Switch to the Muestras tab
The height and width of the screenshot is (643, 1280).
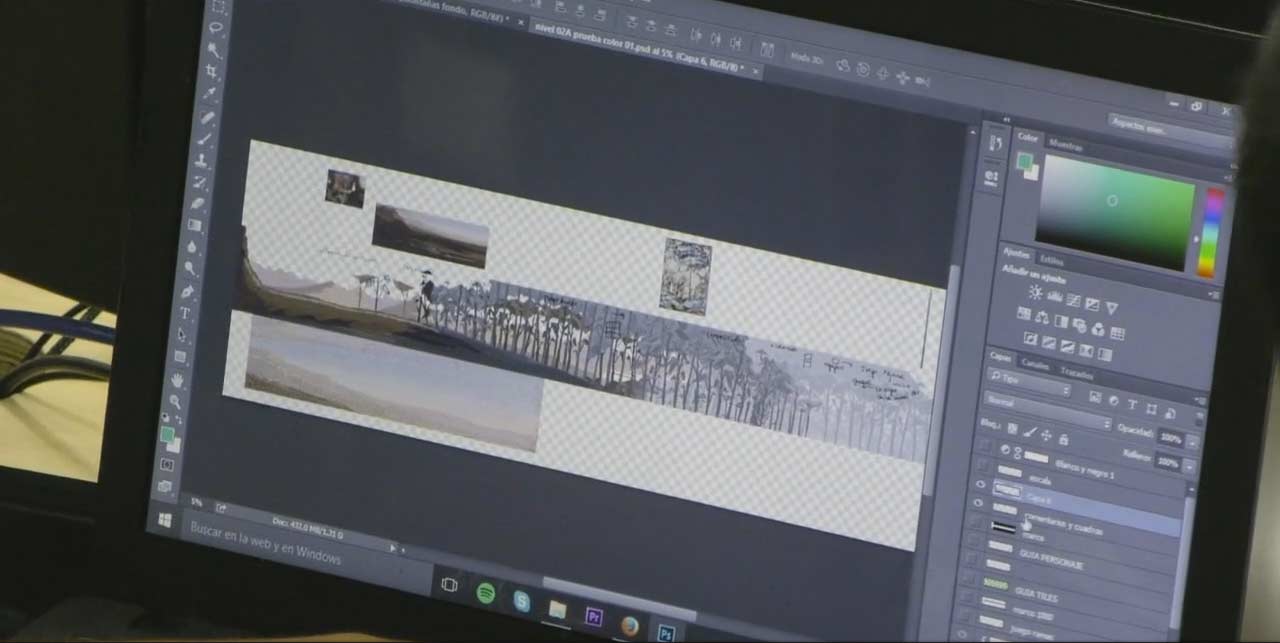click(x=1065, y=146)
